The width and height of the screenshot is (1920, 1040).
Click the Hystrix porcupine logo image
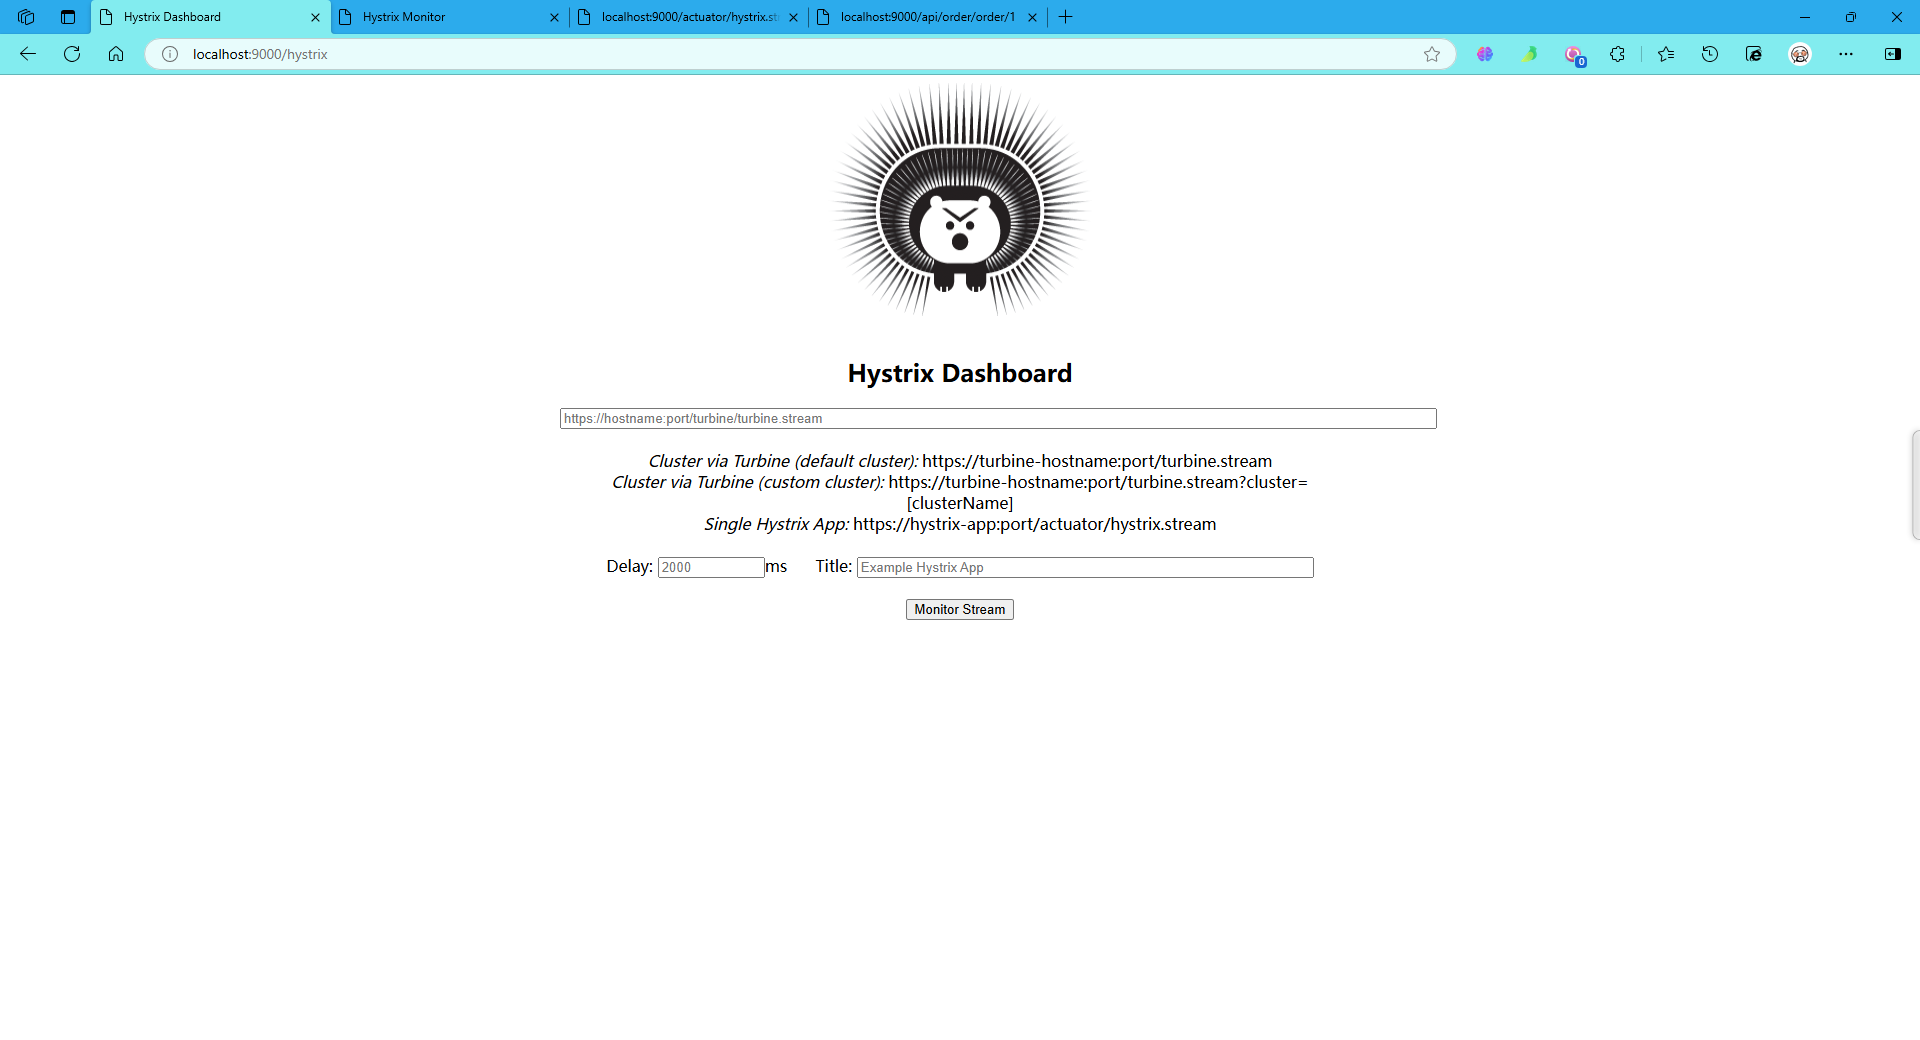tap(960, 199)
